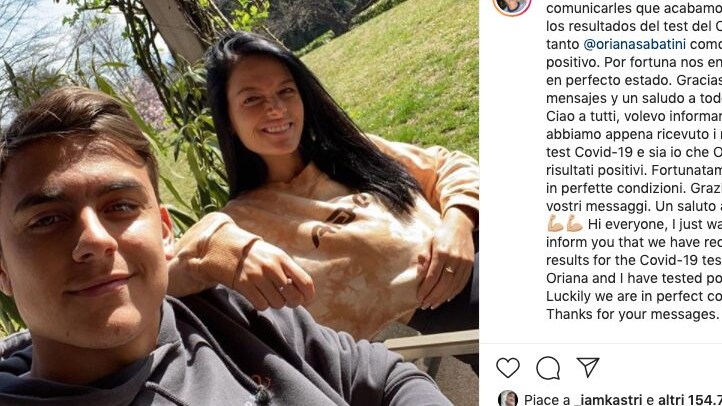Click the "test Covid-19" line in Italian caption
This screenshot has height=406, width=722.
click(x=634, y=152)
